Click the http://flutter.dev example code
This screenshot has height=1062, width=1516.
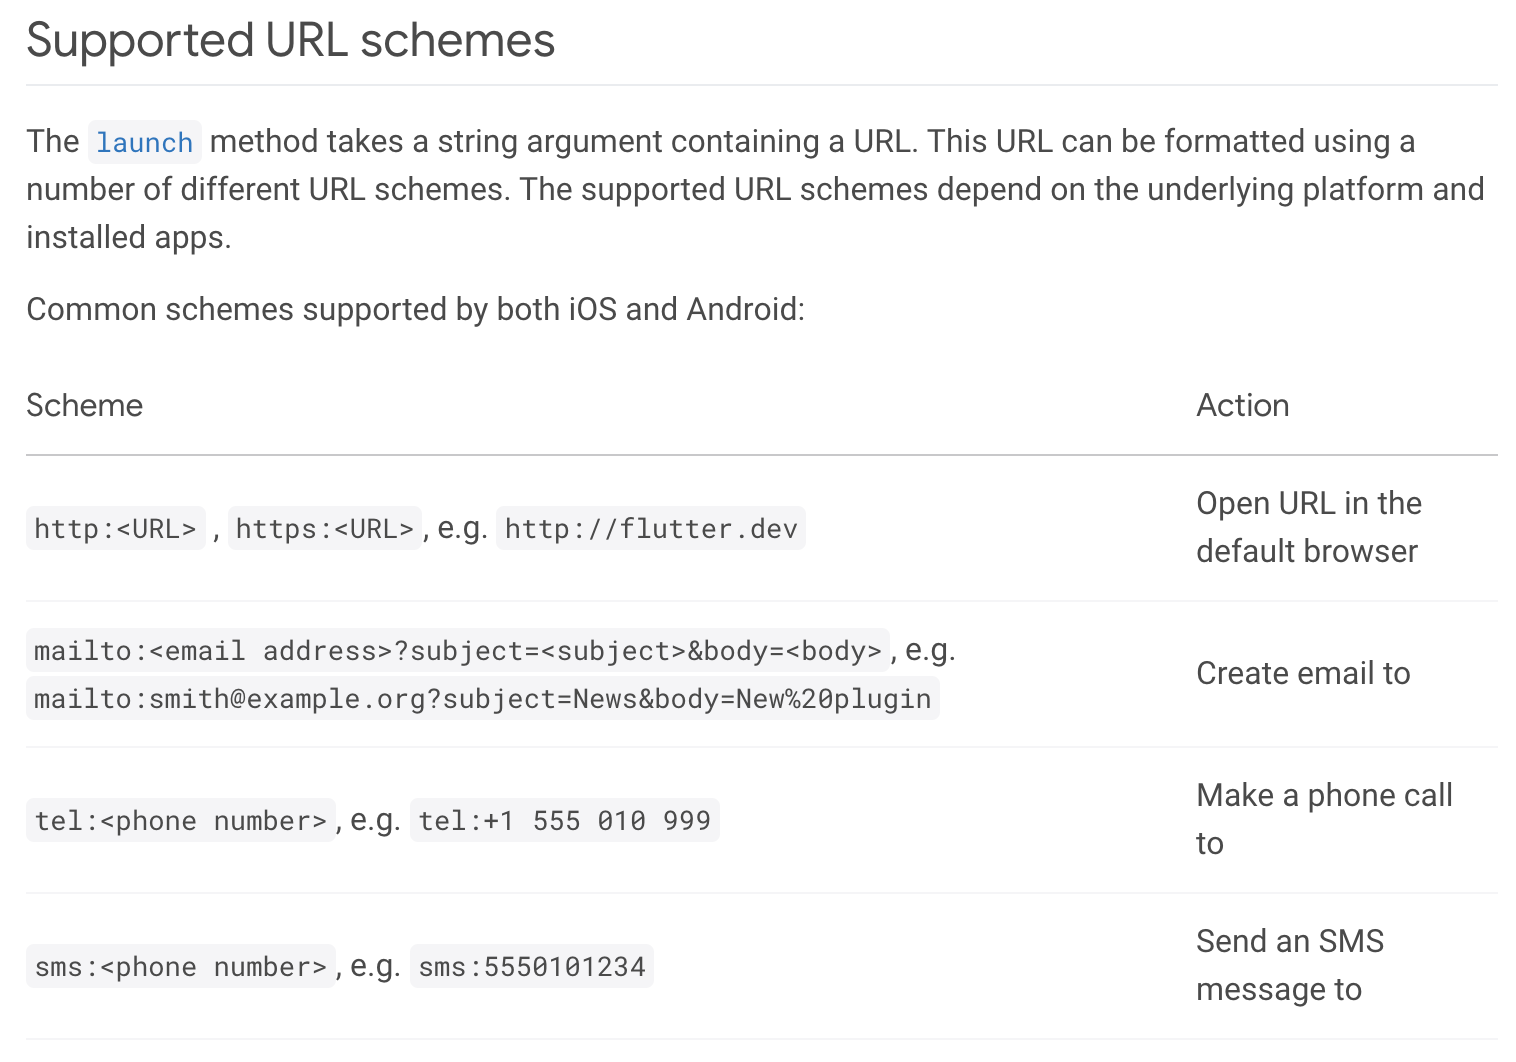(x=650, y=528)
